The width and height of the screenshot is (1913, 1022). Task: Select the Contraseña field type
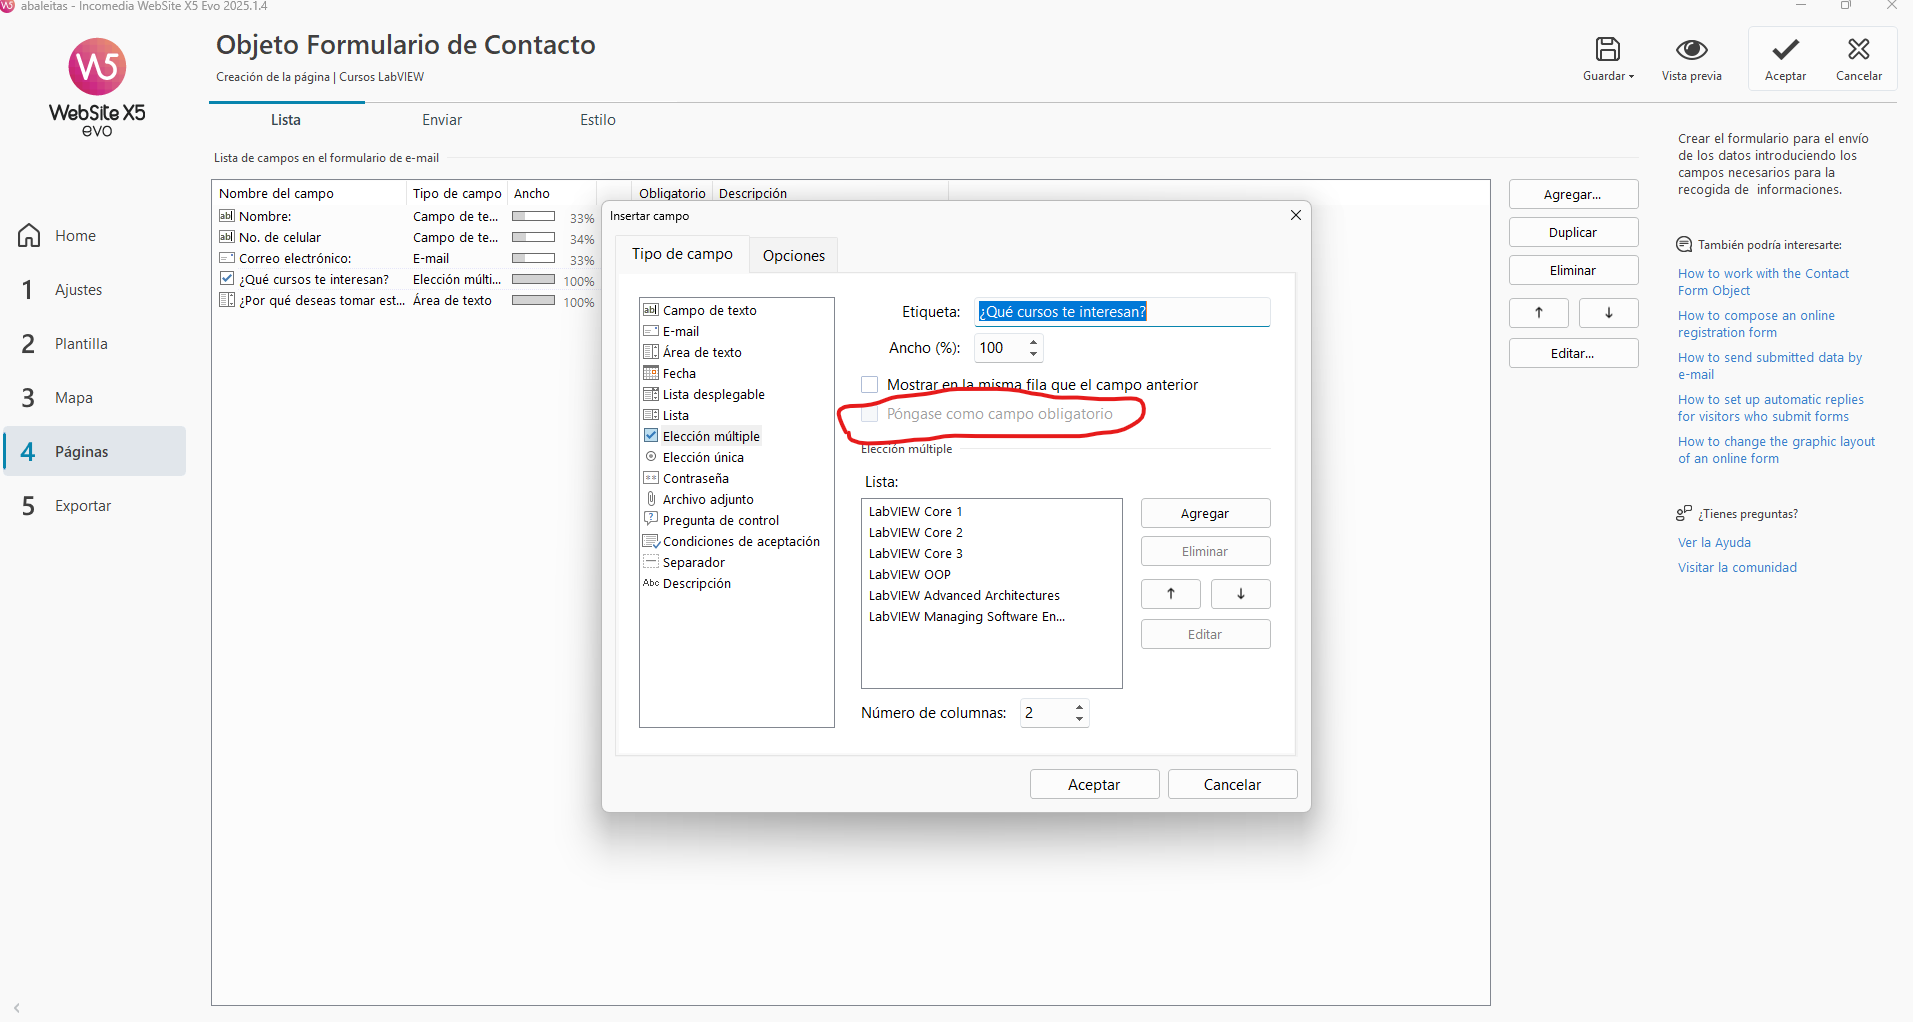coord(695,478)
